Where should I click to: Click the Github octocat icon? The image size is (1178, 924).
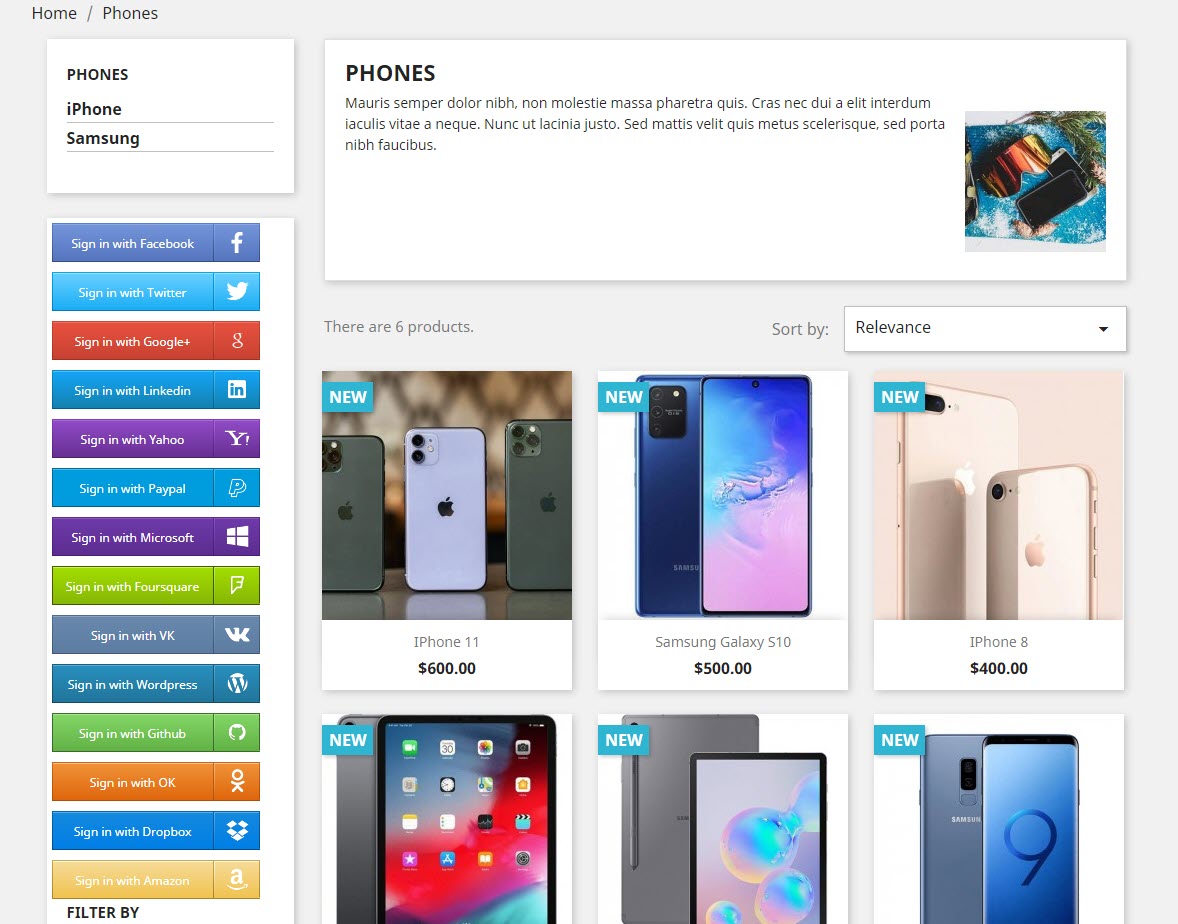(237, 732)
